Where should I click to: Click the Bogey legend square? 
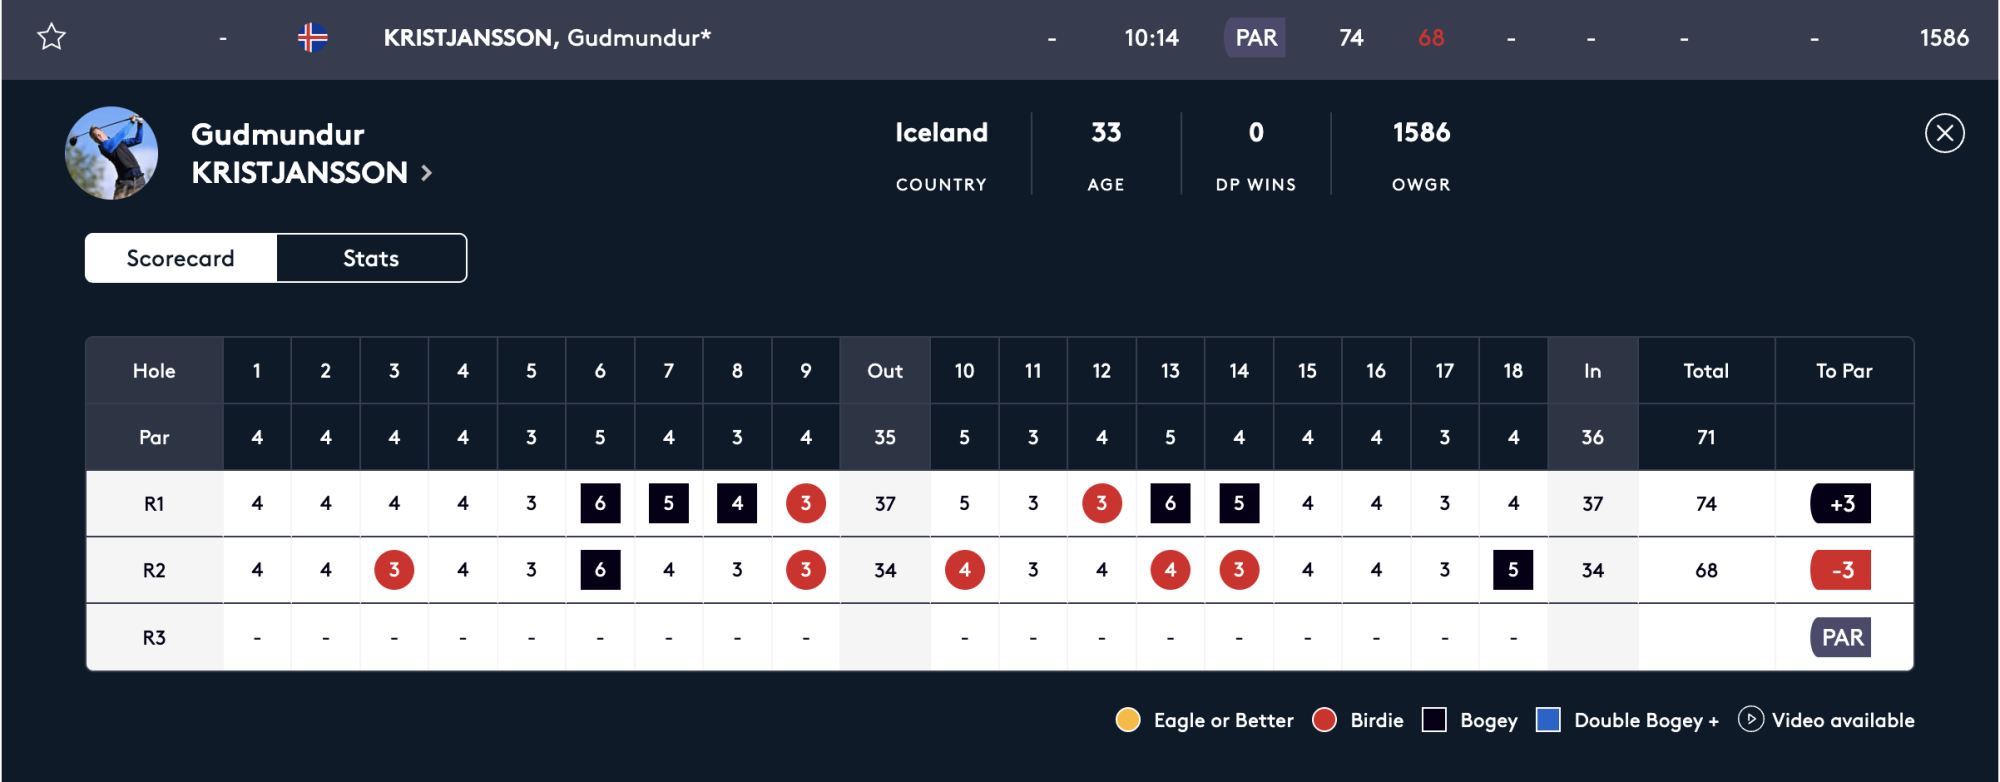point(1434,720)
